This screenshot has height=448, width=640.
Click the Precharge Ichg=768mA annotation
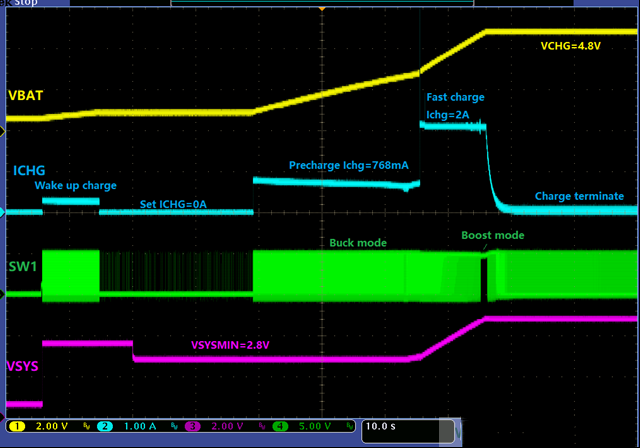pyautogui.click(x=349, y=165)
